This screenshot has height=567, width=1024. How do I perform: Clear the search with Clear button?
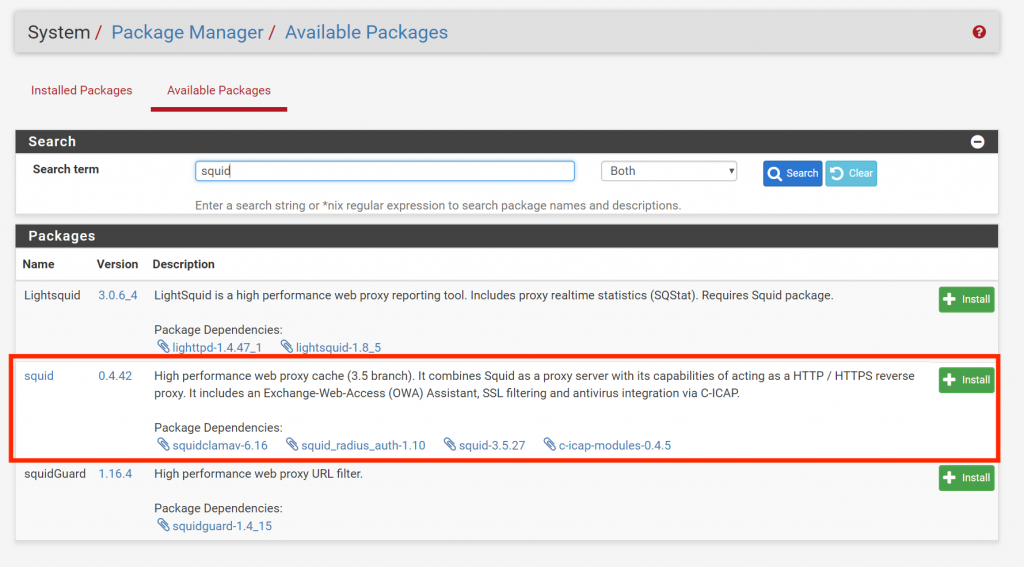(x=851, y=173)
